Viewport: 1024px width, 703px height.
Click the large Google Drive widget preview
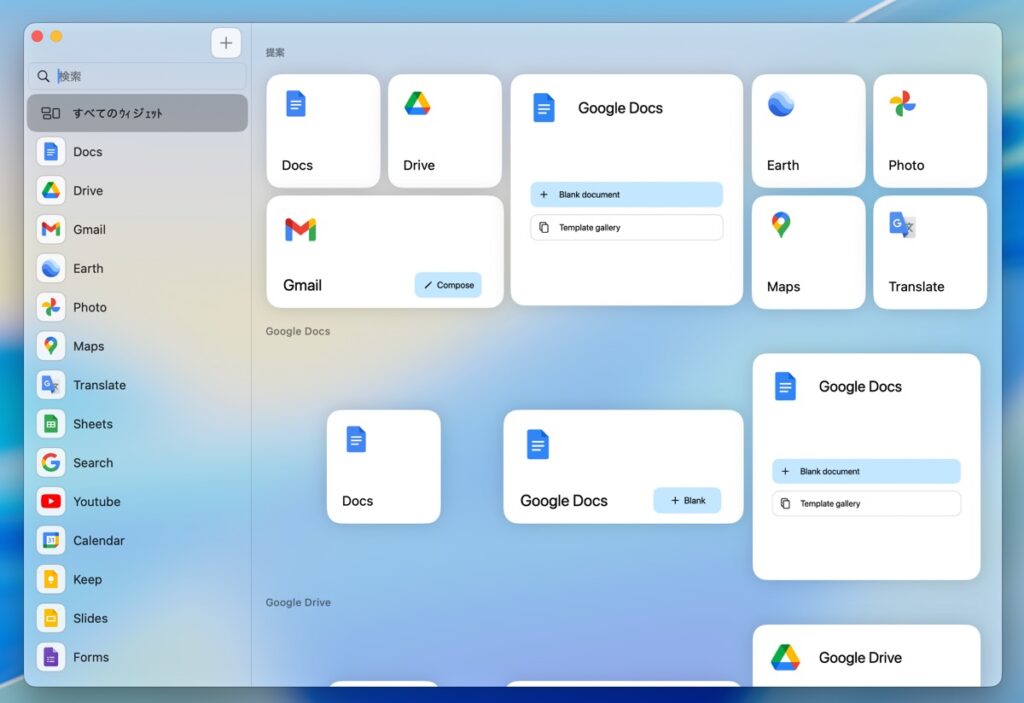pos(866,655)
